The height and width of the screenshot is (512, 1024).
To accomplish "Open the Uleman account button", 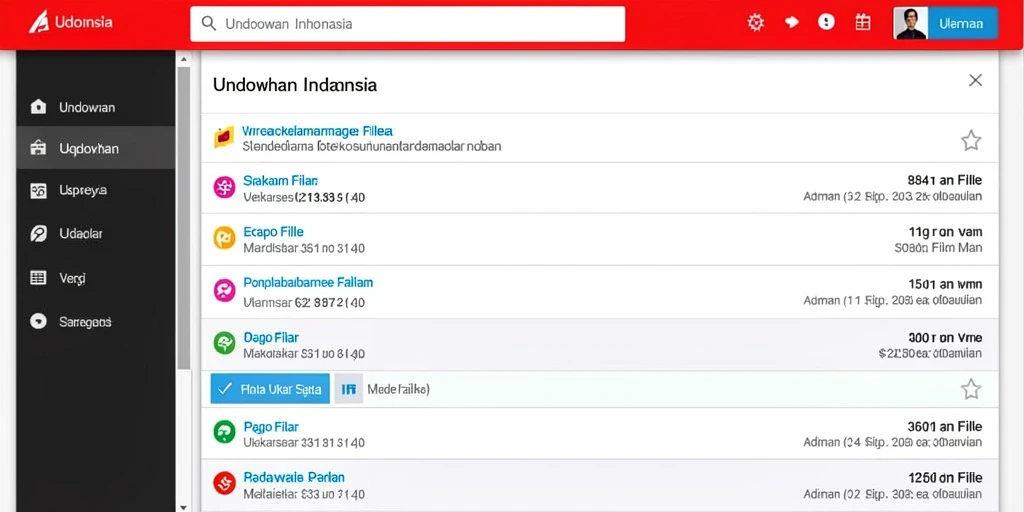I will click(962, 24).
